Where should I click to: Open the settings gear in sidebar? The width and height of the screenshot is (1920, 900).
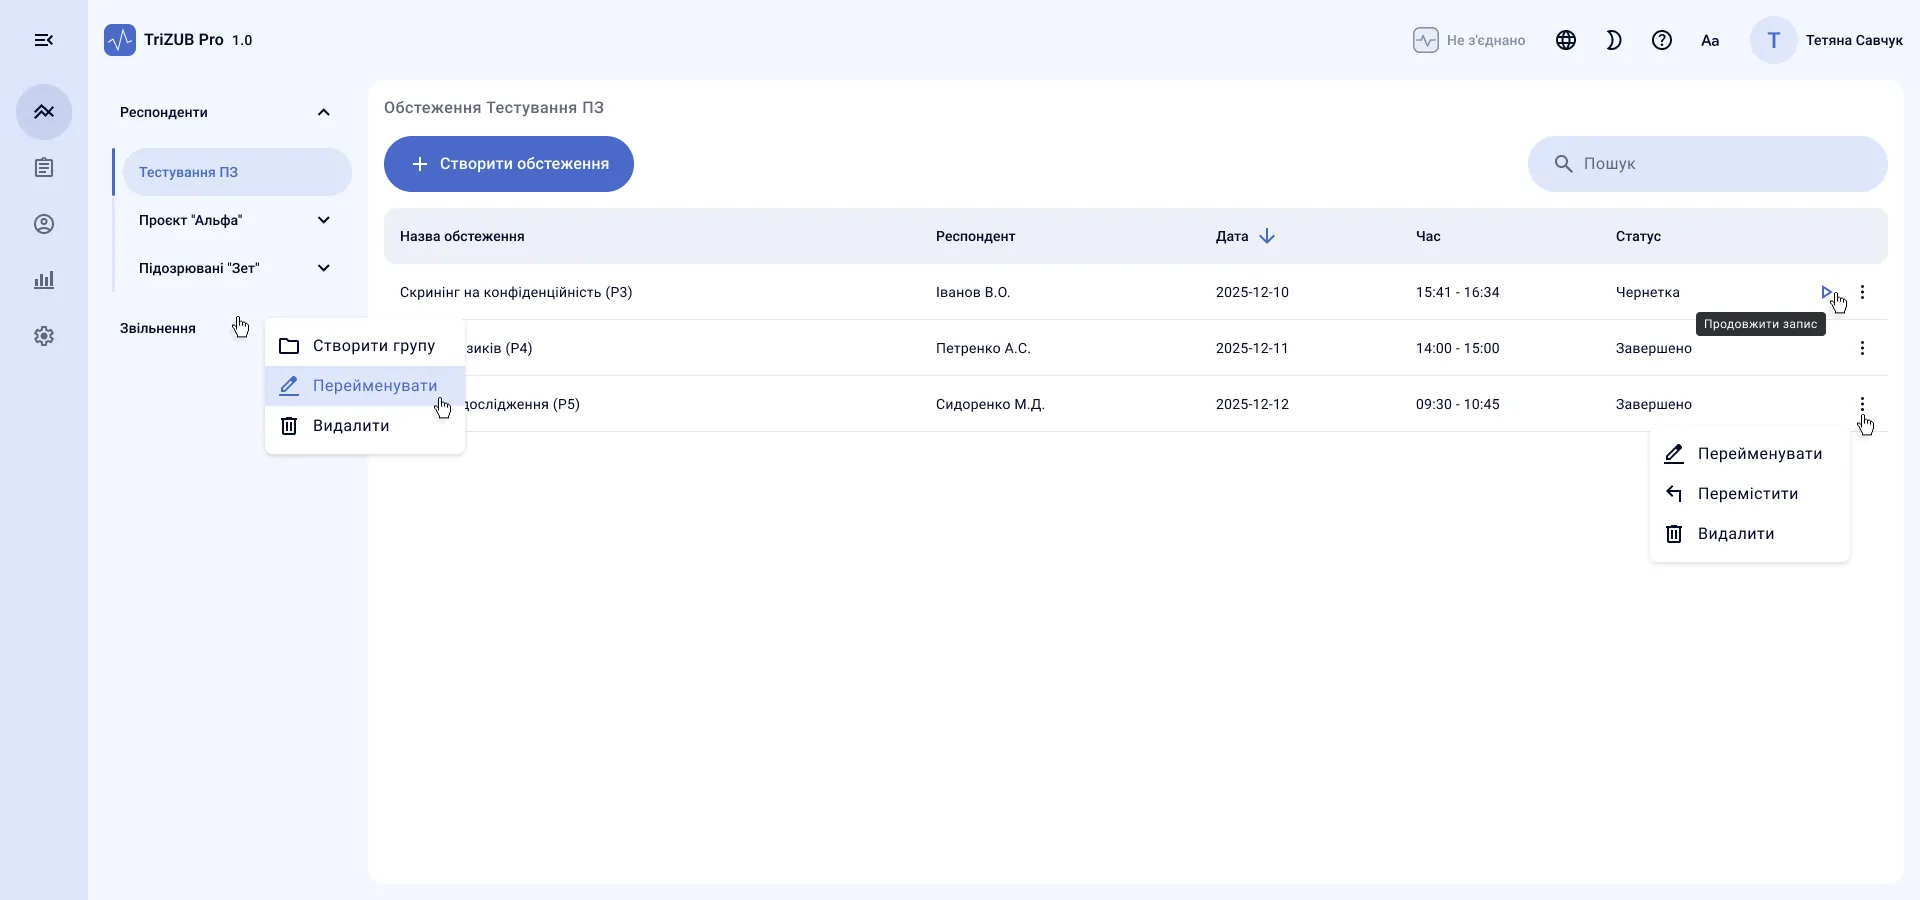pyautogui.click(x=44, y=336)
